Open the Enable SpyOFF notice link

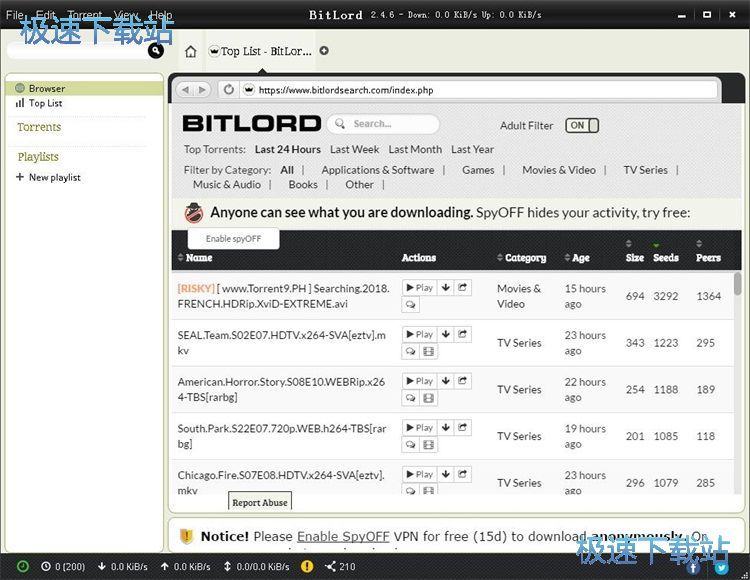(343, 536)
